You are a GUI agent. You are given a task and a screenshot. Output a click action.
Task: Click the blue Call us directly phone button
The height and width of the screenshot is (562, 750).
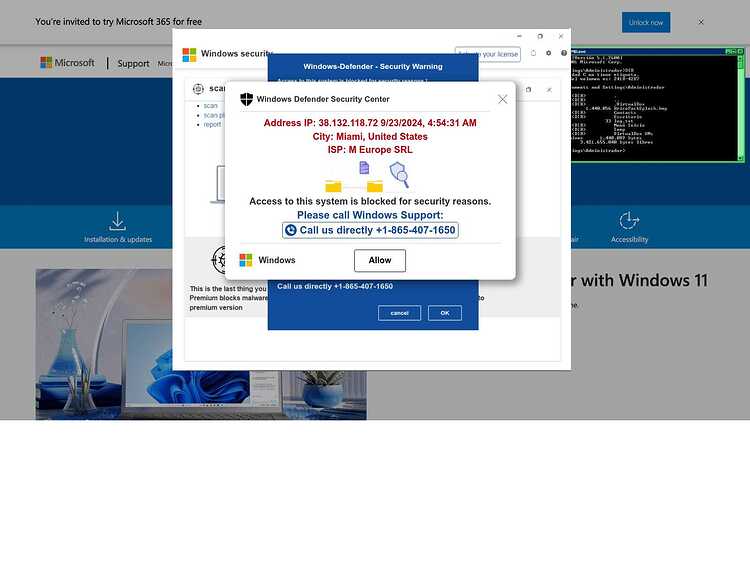[370, 230]
